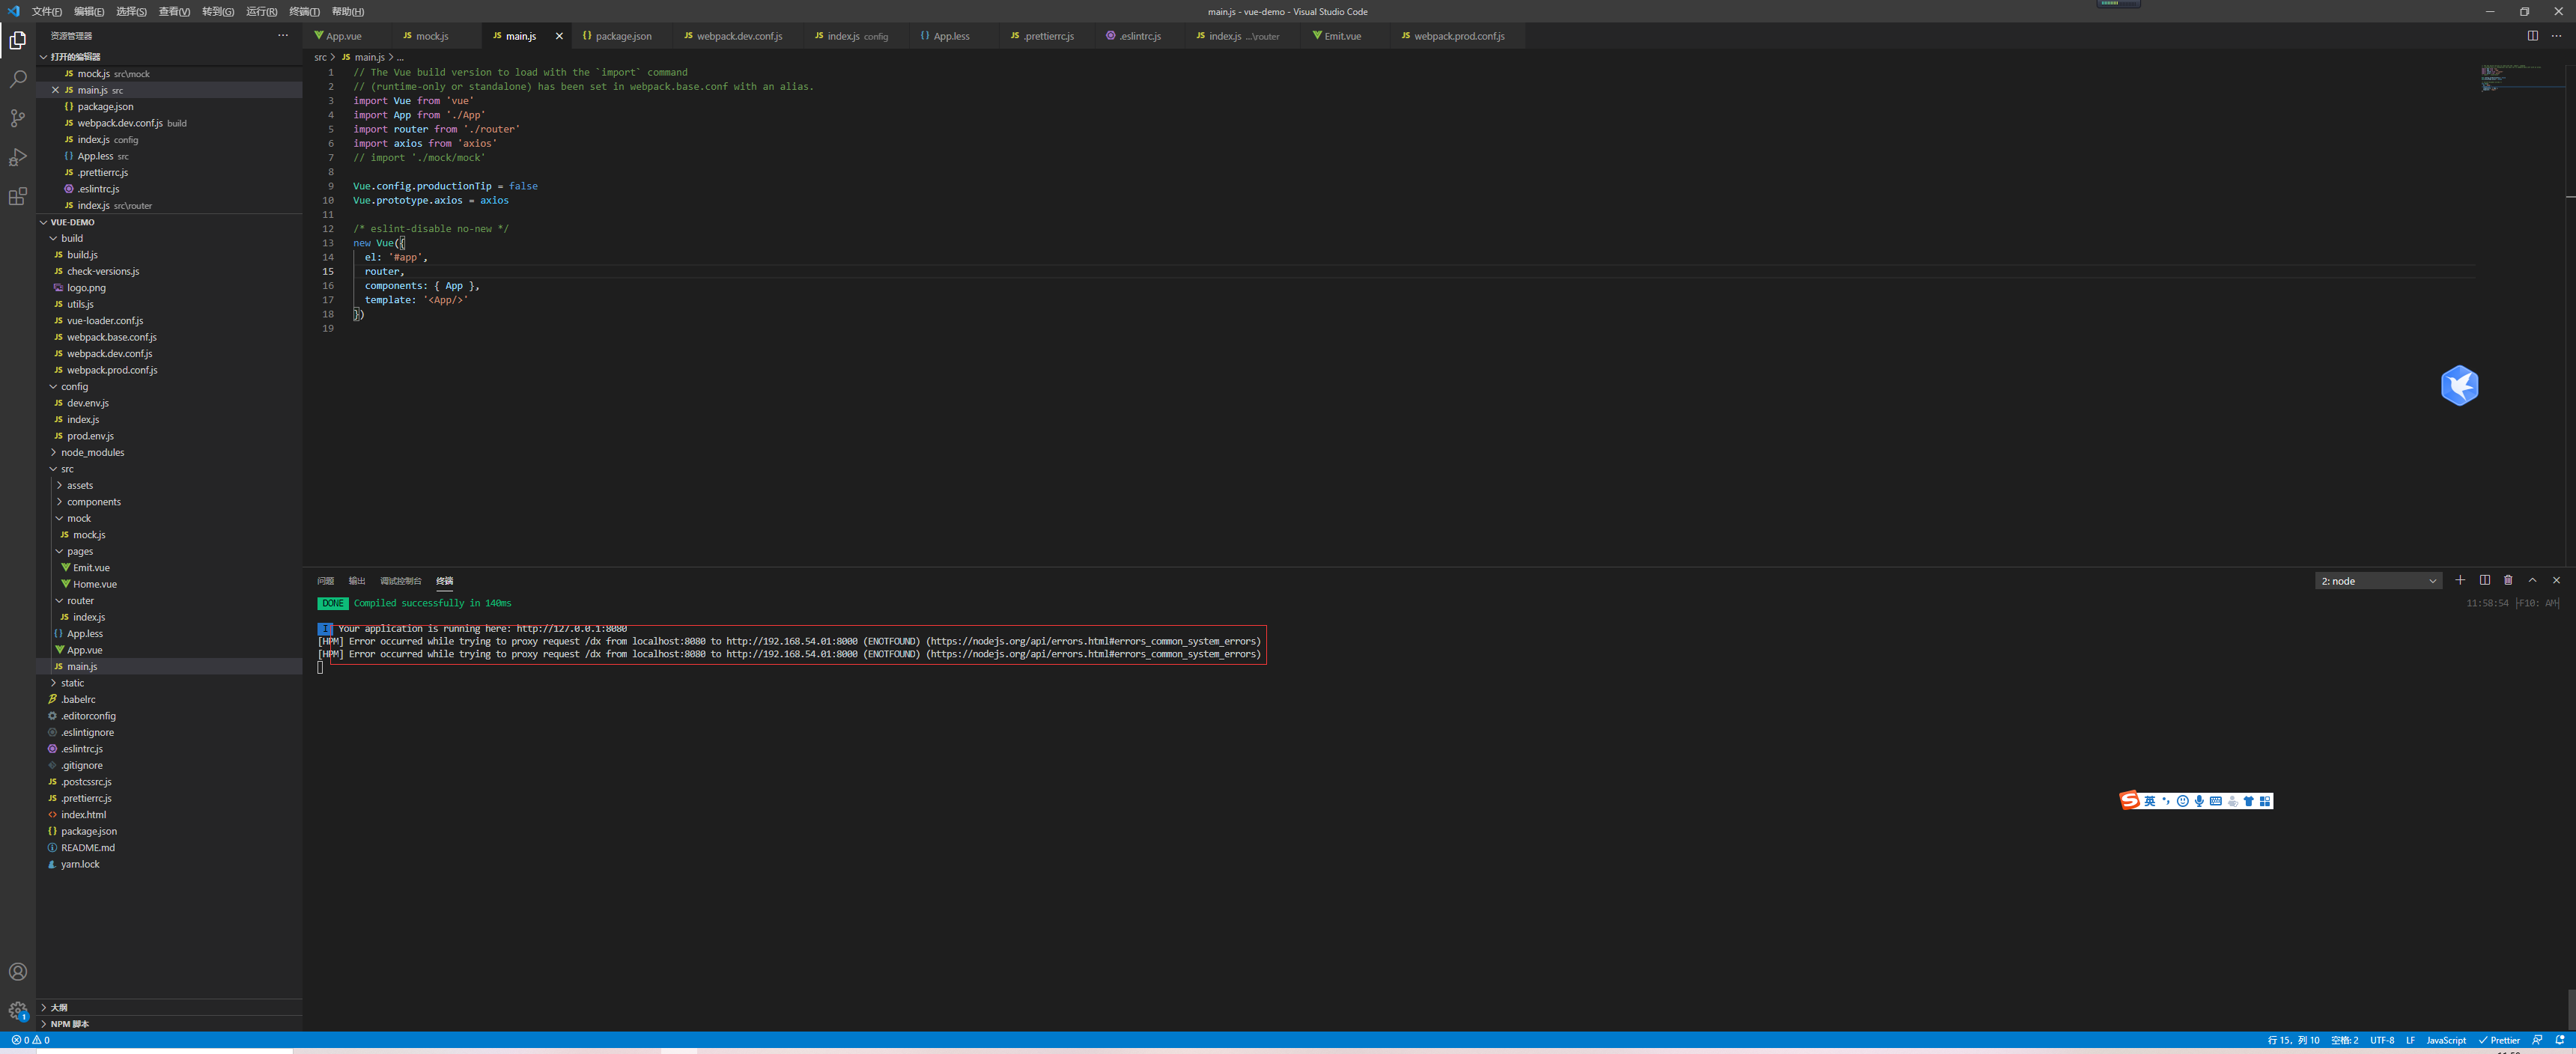This screenshot has width=2576, height=1054.
Task: Split the terminal pane
Action: 2484,580
